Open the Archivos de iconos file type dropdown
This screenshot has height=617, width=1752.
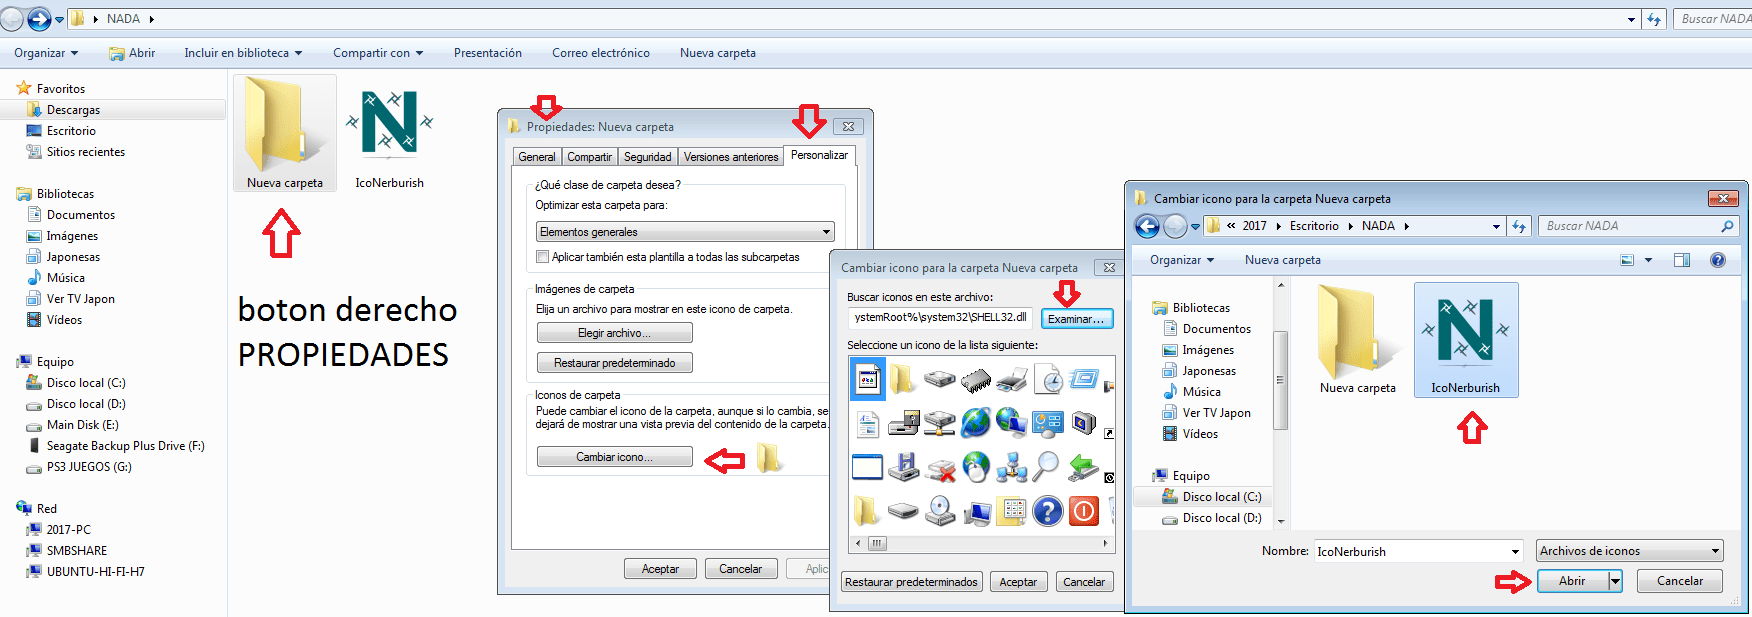(1630, 551)
